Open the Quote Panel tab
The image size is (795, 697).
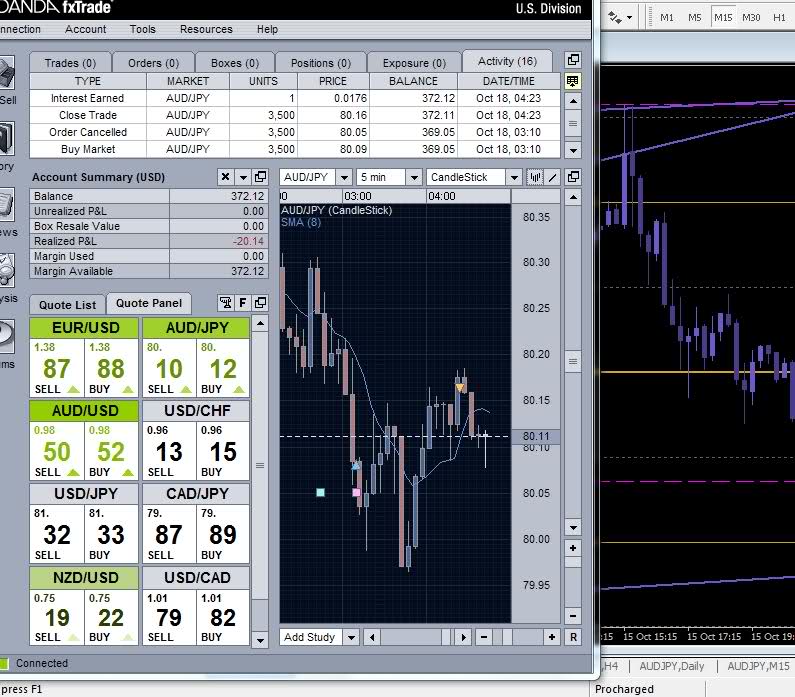[x=149, y=303]
